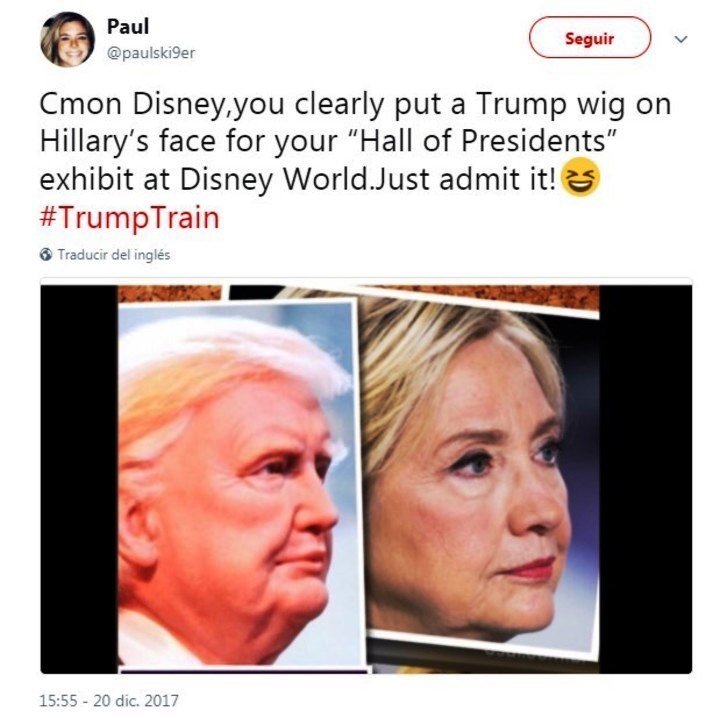This screenshot has height=718, width=720.
Task: Click the display name Paul
Action: tap(128, 27)
